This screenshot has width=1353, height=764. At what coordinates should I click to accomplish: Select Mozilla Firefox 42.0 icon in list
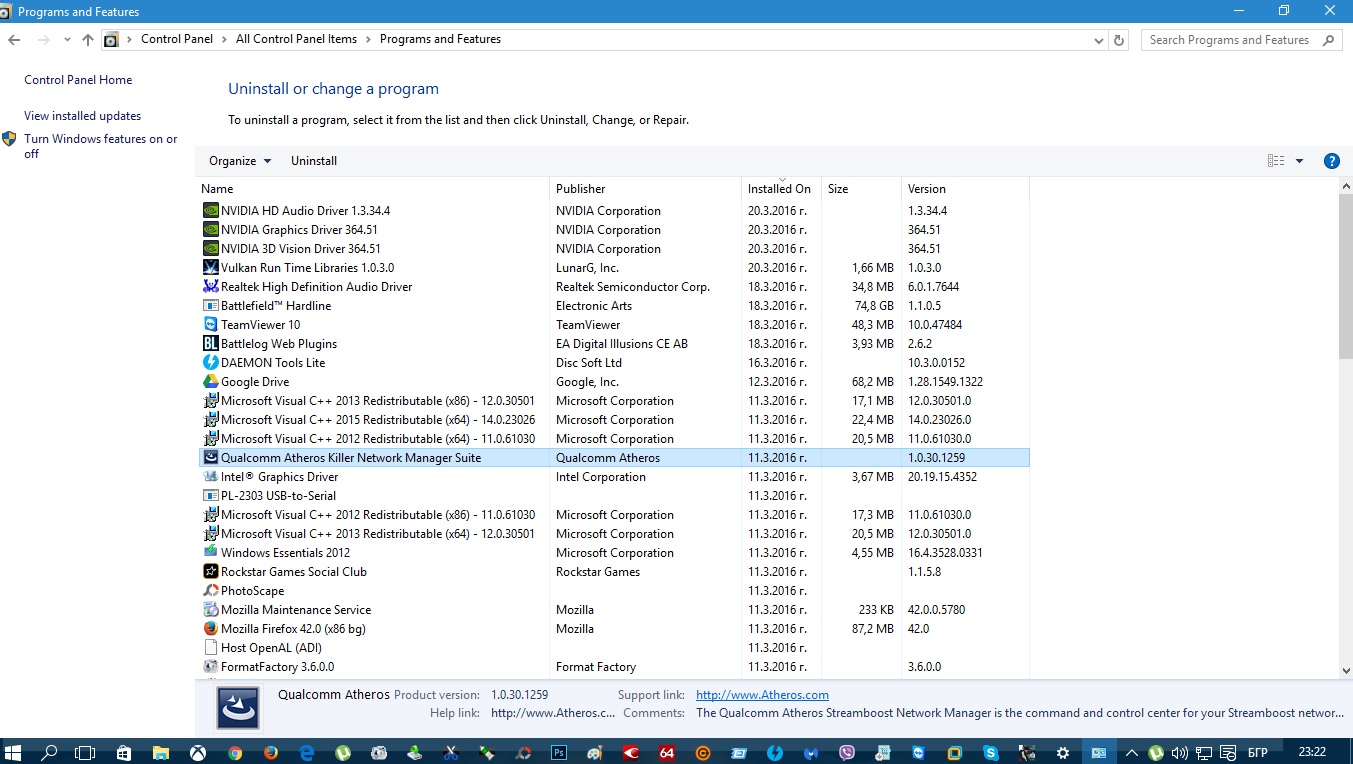tap(210, 629)
